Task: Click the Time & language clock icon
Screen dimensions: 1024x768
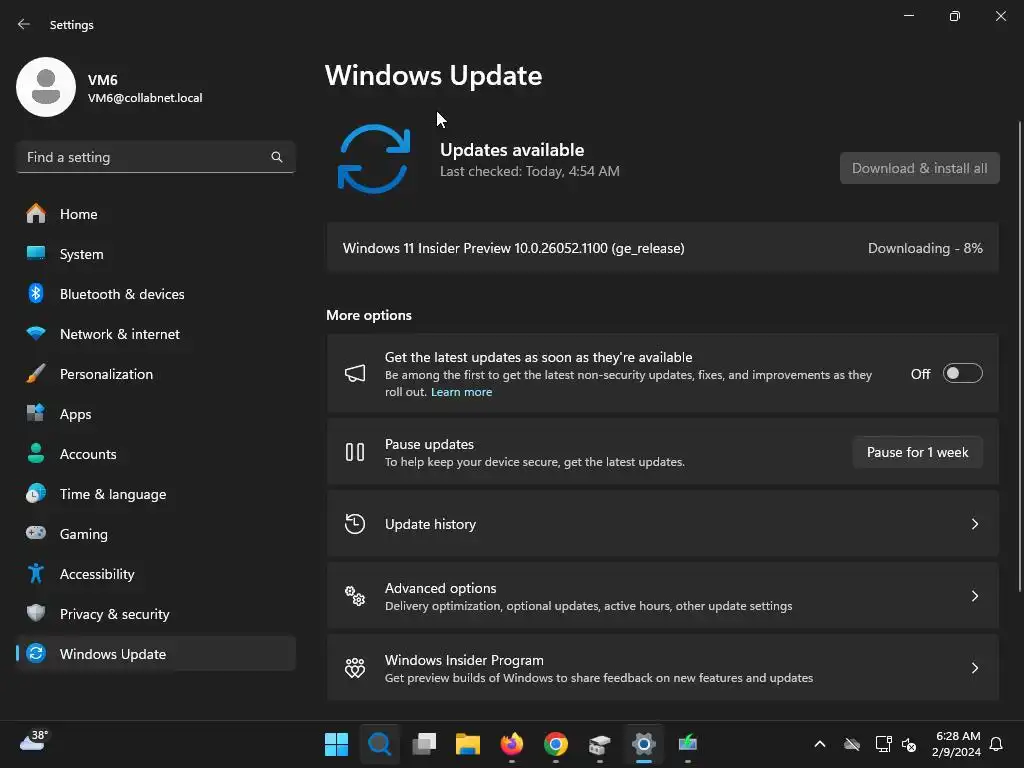Action: (x=36, y=494)
